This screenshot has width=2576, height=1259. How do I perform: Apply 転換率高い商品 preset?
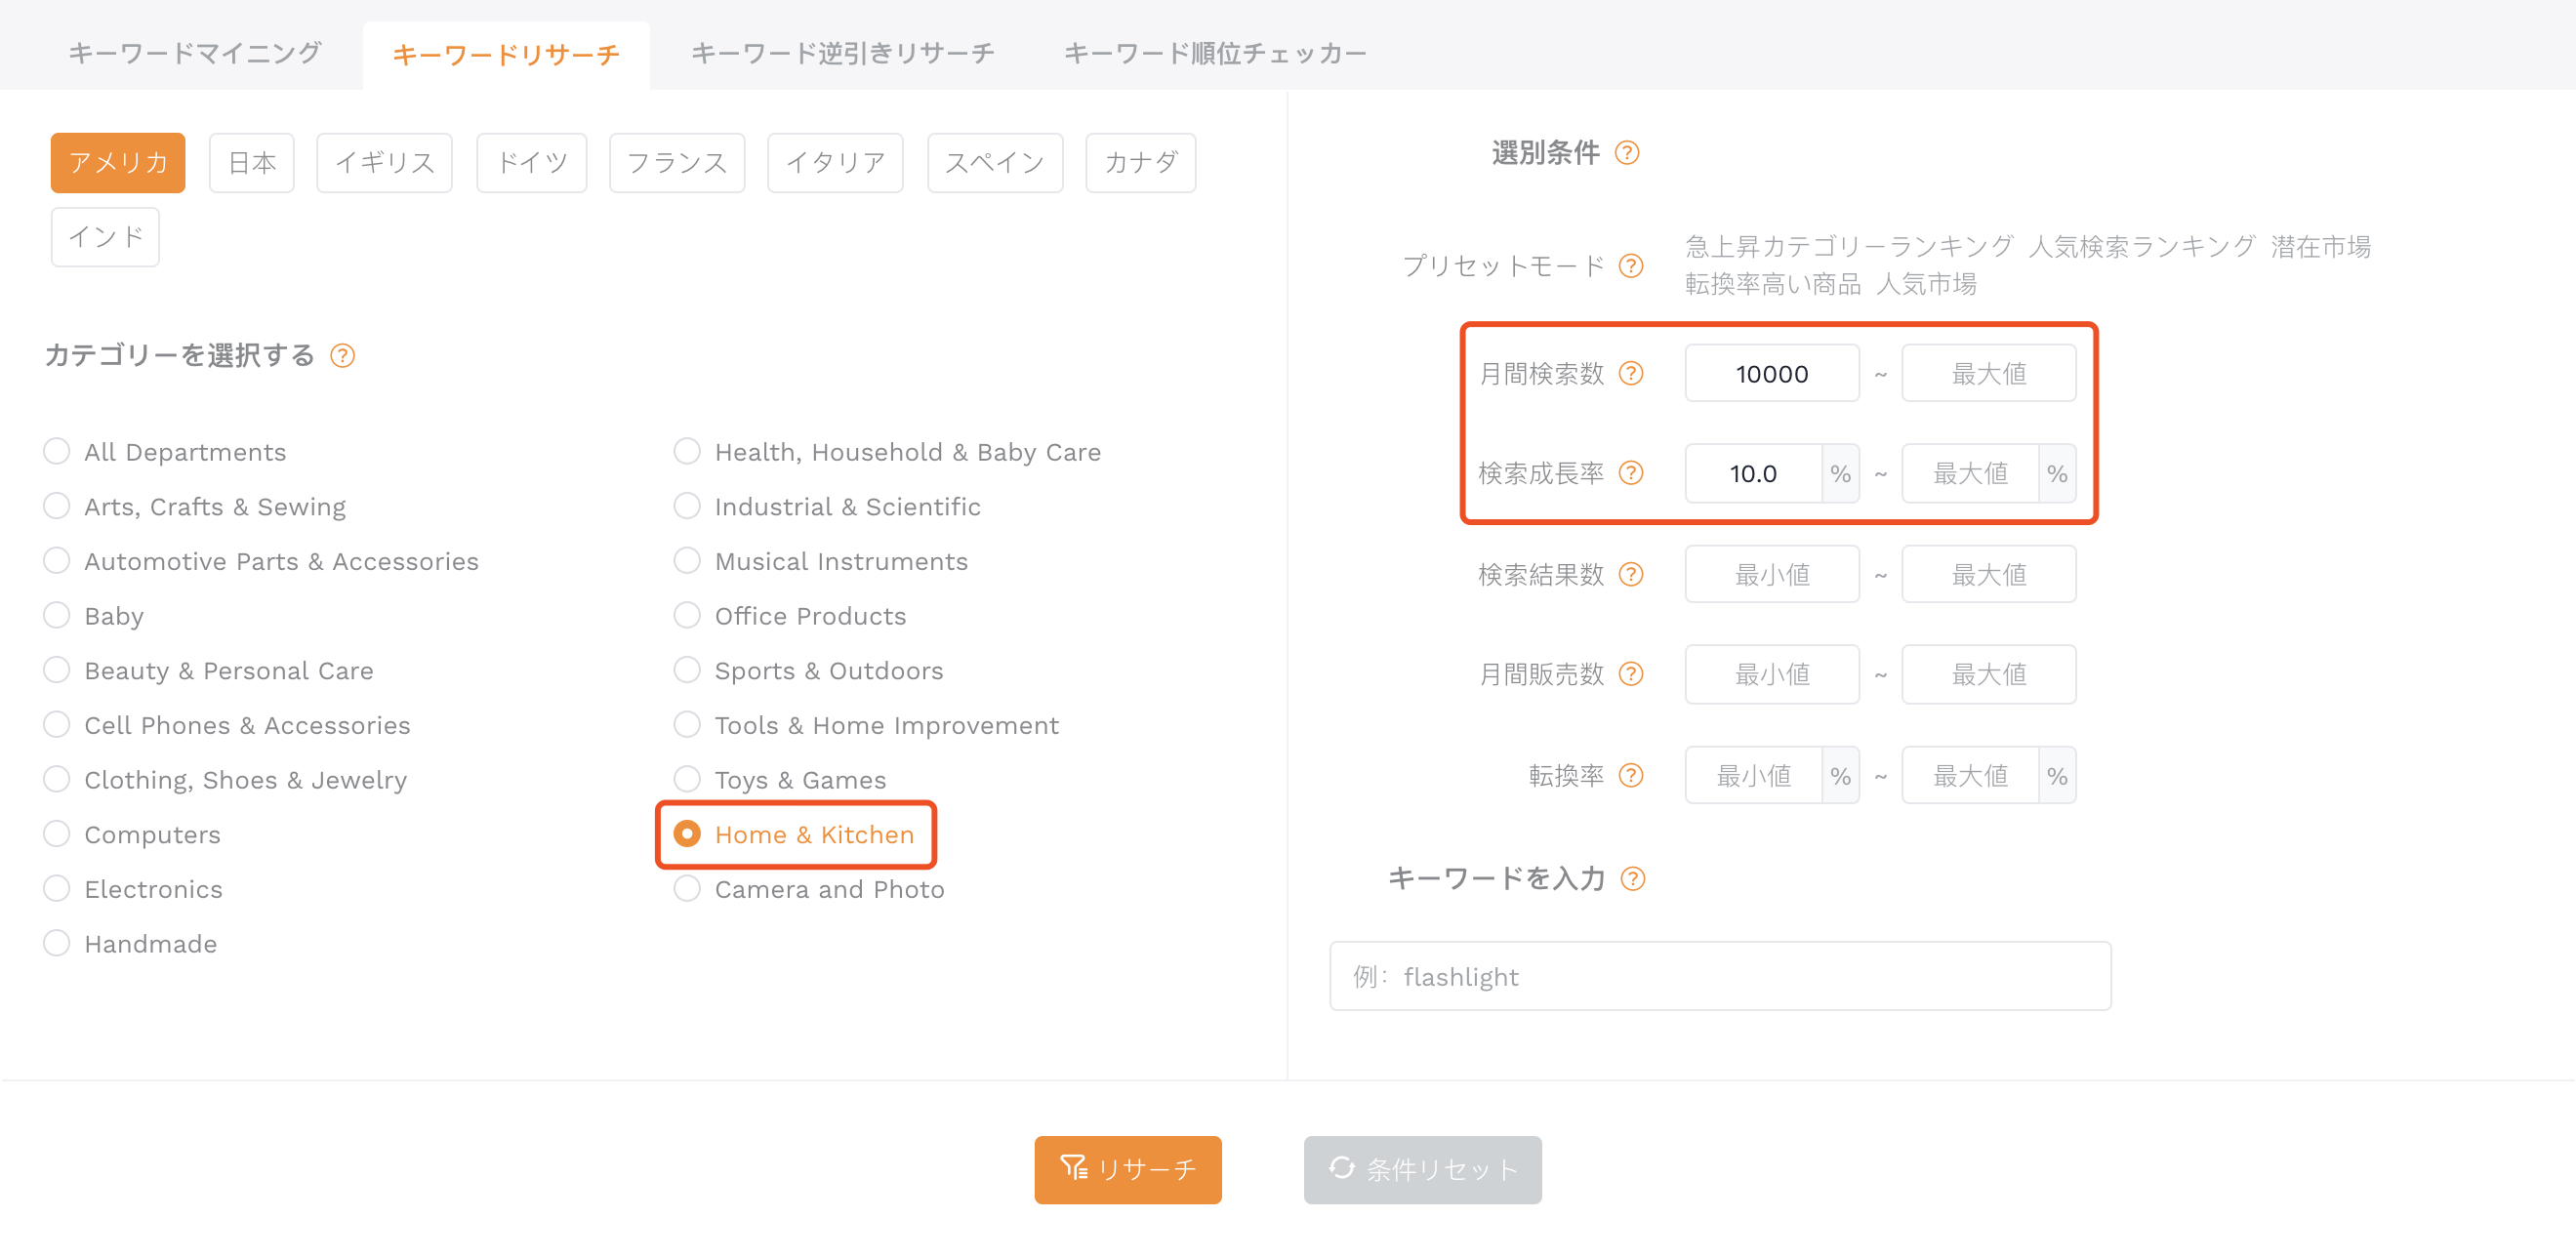pos(1773,285)
